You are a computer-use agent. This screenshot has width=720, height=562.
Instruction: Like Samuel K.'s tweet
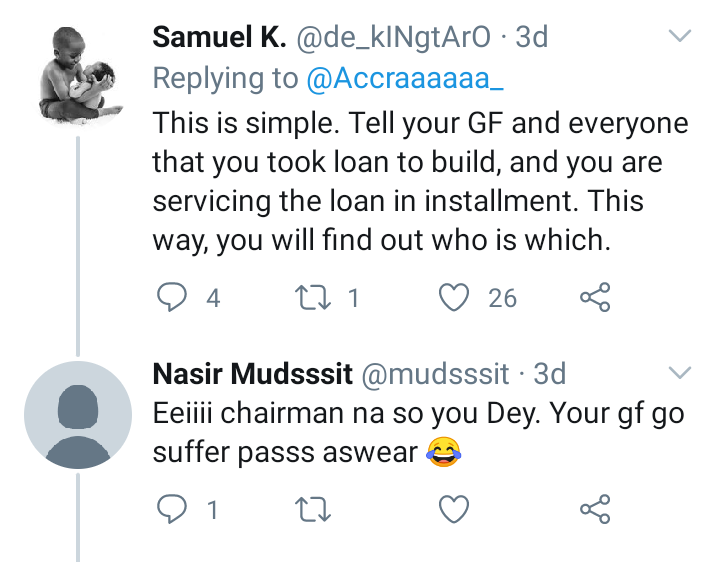[456, 297]
